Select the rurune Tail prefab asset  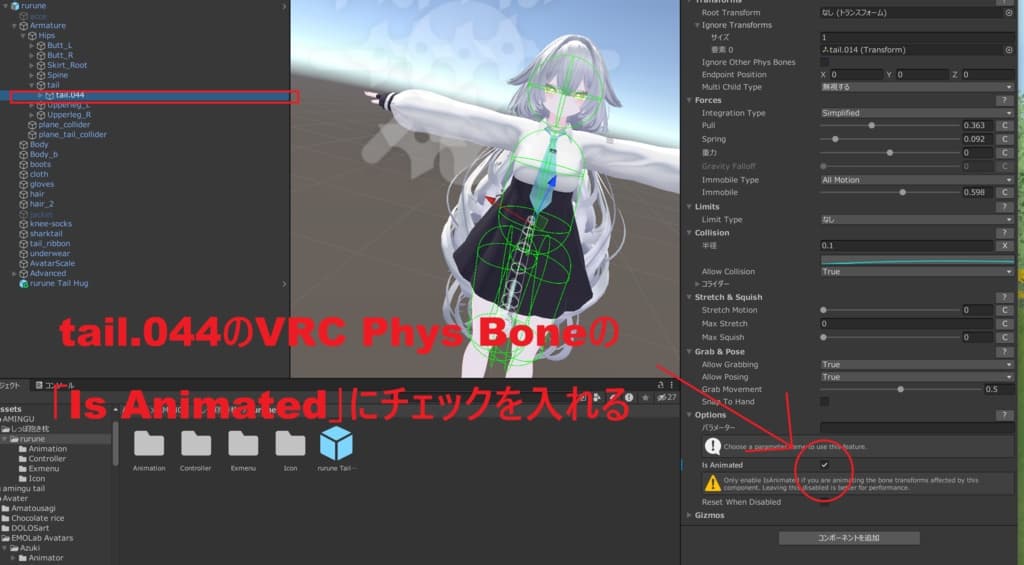(336, 444)
